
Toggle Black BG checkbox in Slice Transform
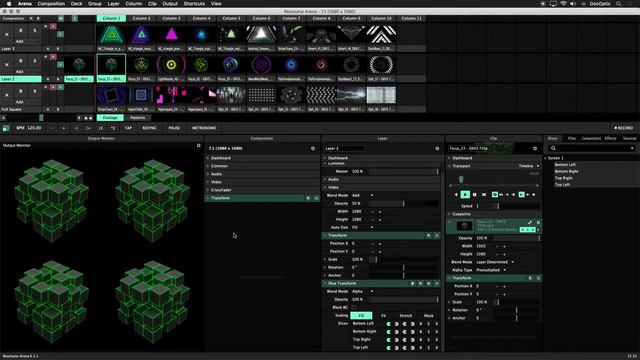click(354, 307)
